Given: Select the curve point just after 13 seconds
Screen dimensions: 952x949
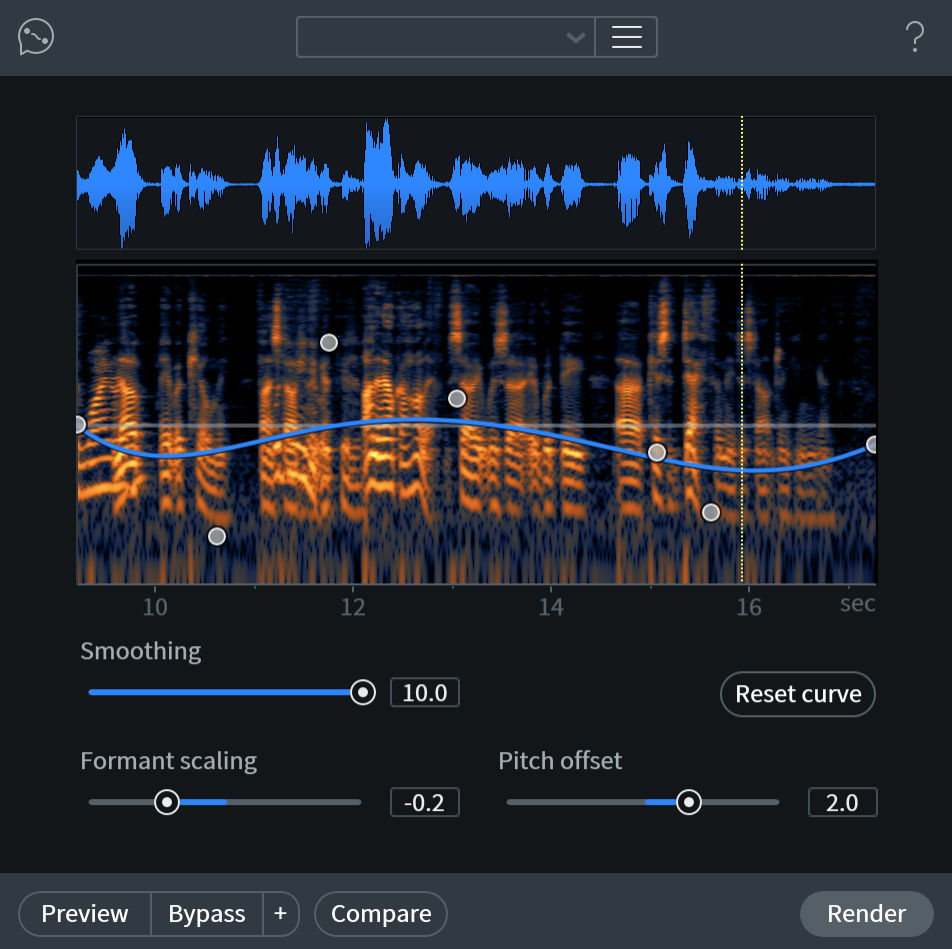Looking at the screenshot, I should click(x=457, y=398).
